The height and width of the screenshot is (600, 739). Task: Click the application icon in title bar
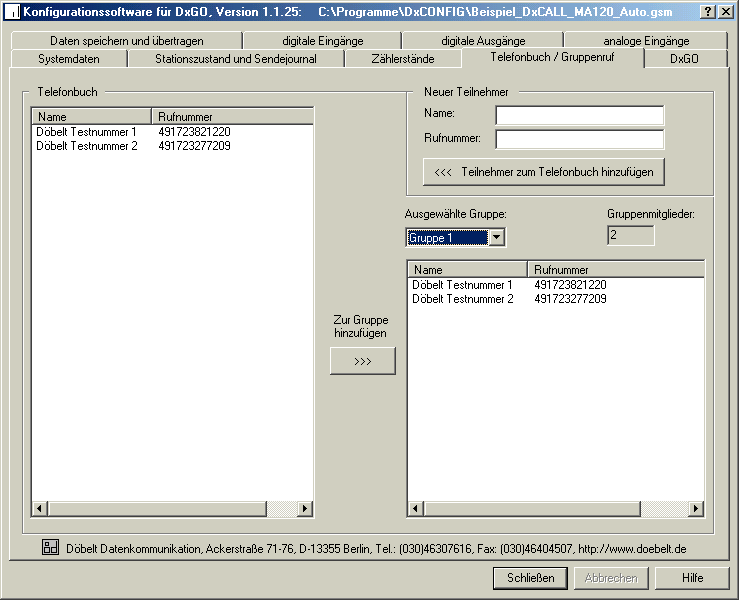(x=13, y=12)
